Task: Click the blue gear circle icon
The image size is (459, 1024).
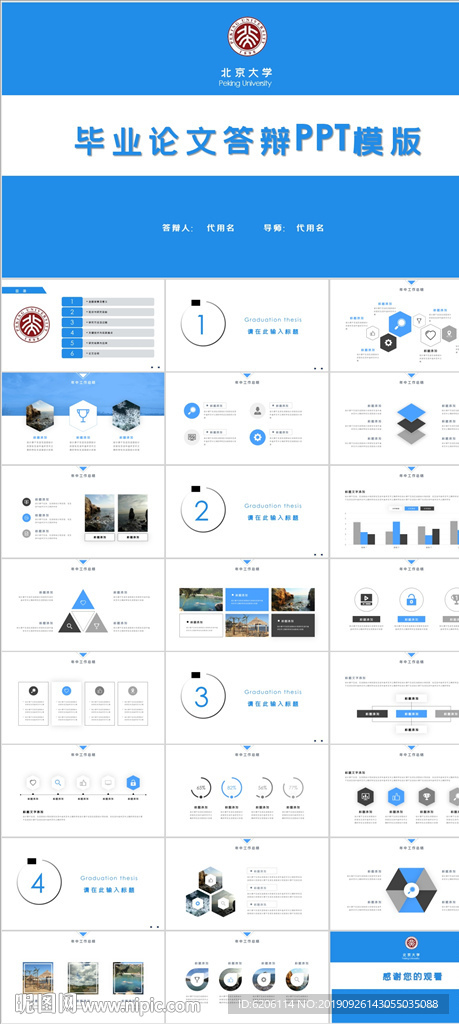Action: [x=258, y=437]
